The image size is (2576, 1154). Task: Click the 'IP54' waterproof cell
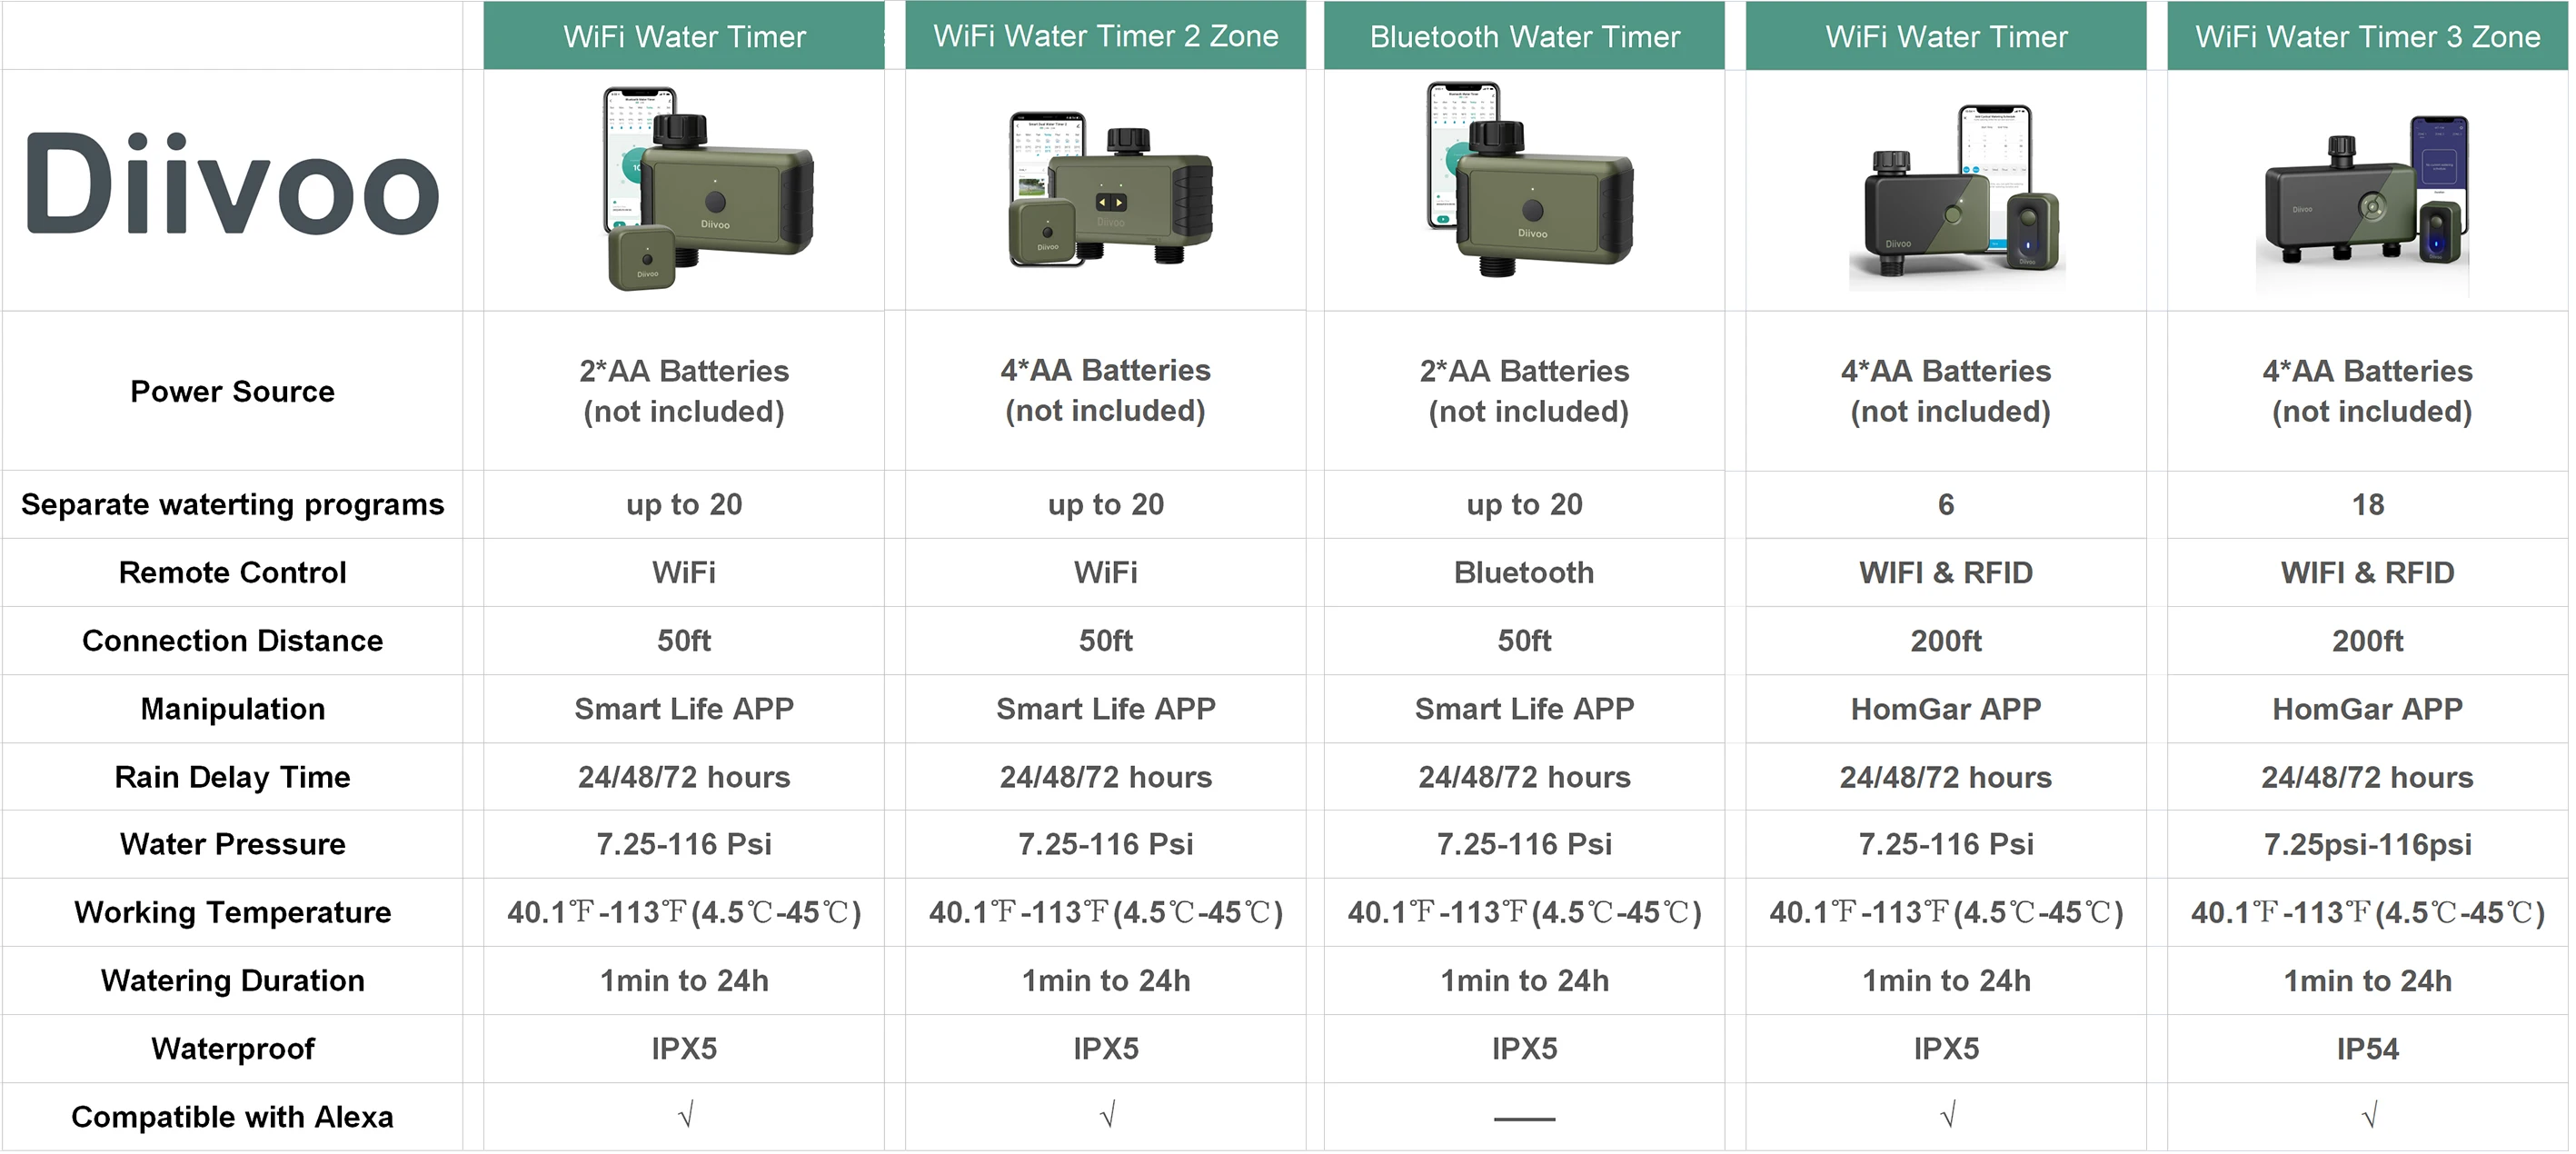tap(2368, 1049)
